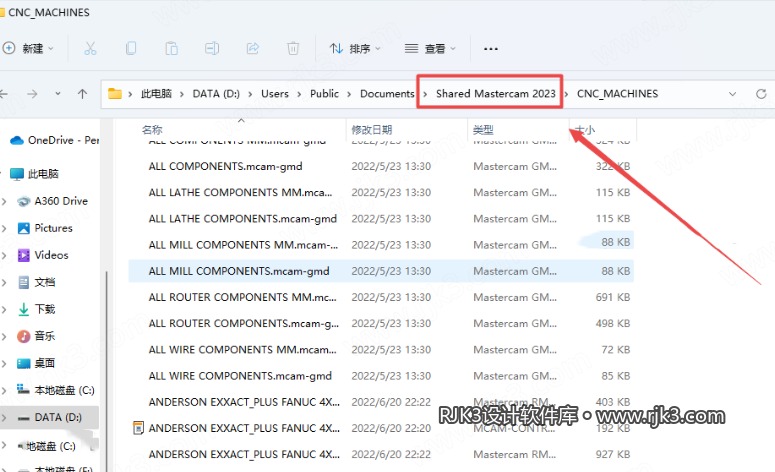Expand the Videos tree node

click(4, 255)
